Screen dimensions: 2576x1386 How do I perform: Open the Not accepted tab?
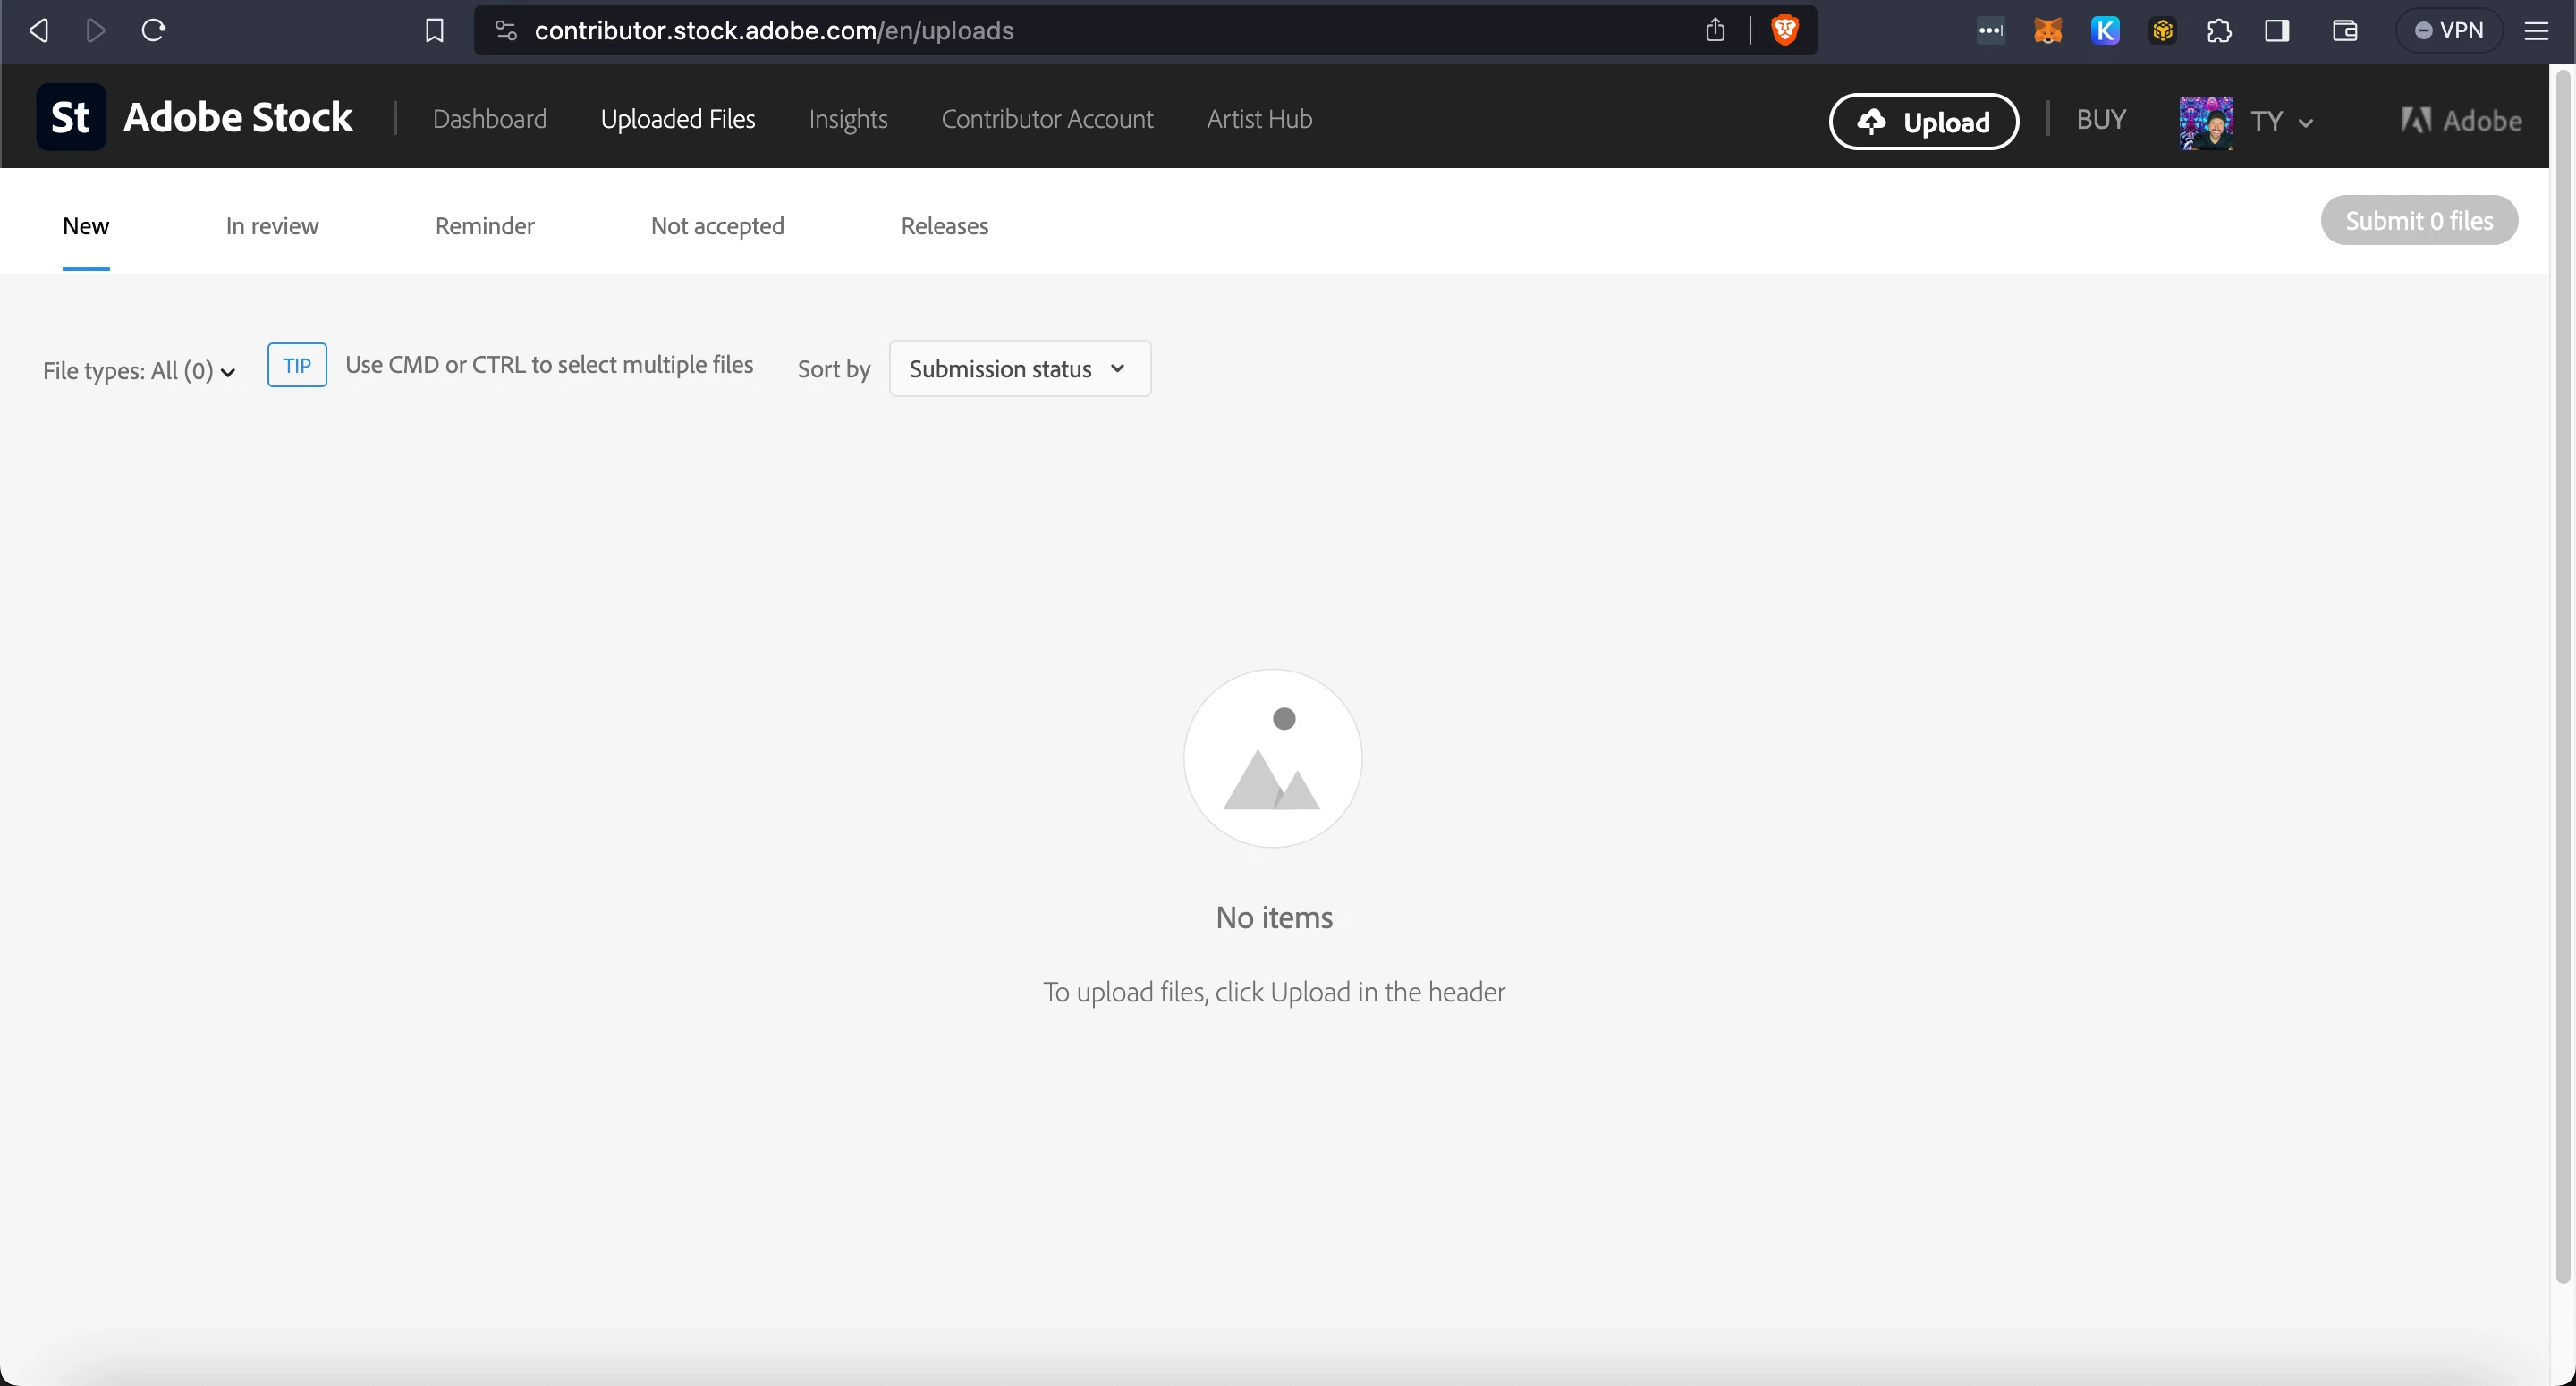[x=717, y=226]
